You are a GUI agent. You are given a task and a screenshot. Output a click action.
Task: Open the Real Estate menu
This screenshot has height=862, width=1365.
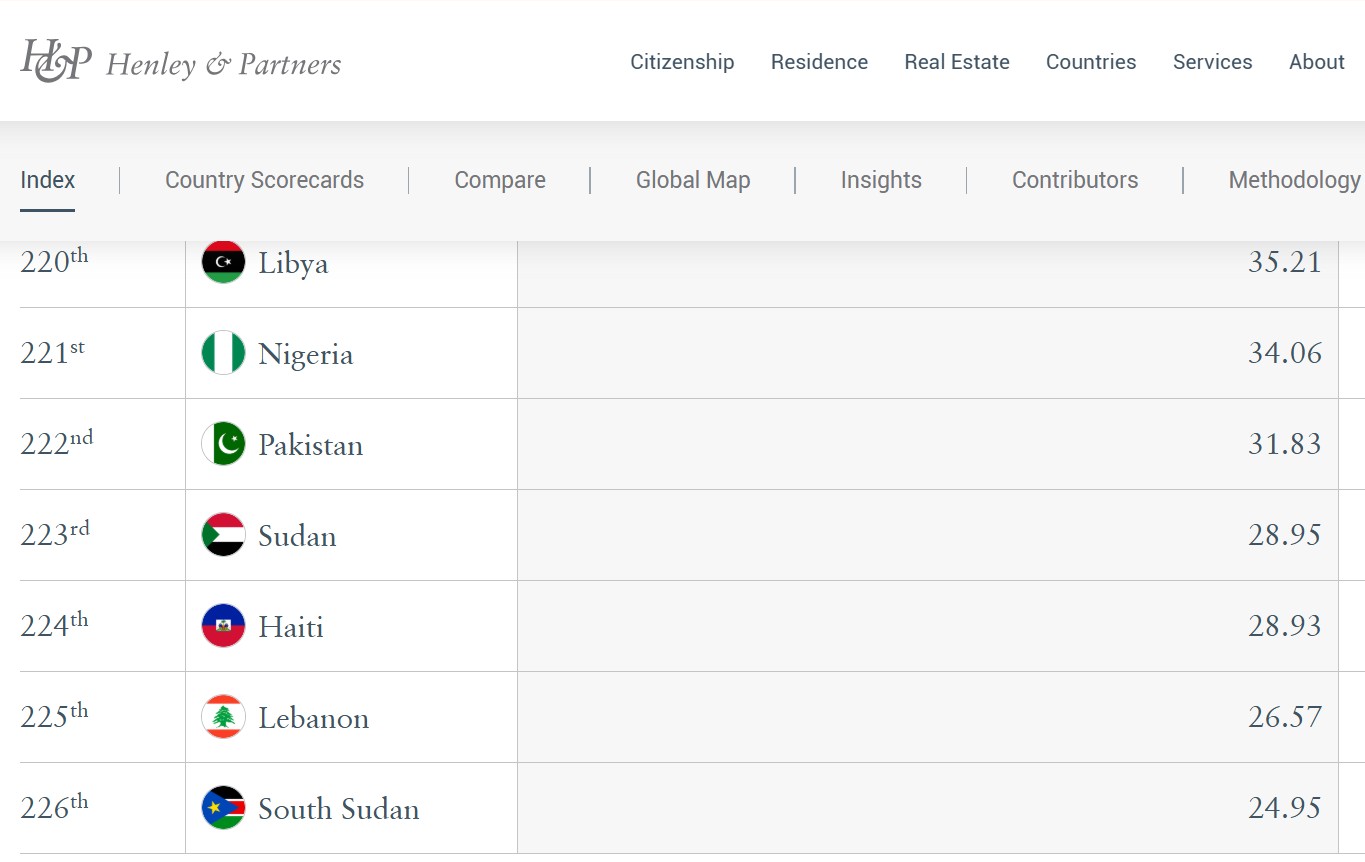pyautogui.click(x=957, y=62)
